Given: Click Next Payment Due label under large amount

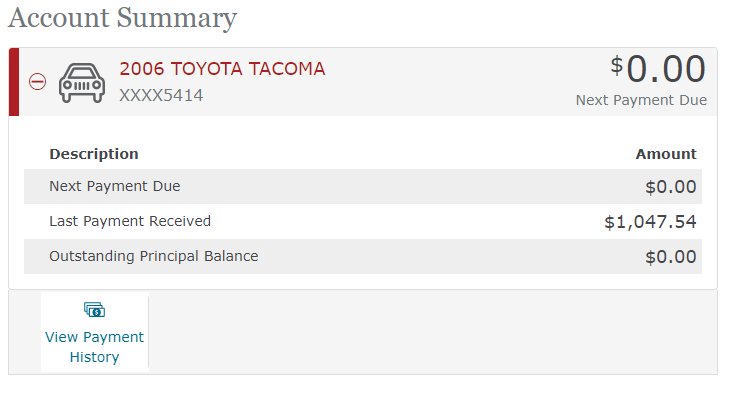Looking at the screenshot, I should click(641, 100).
